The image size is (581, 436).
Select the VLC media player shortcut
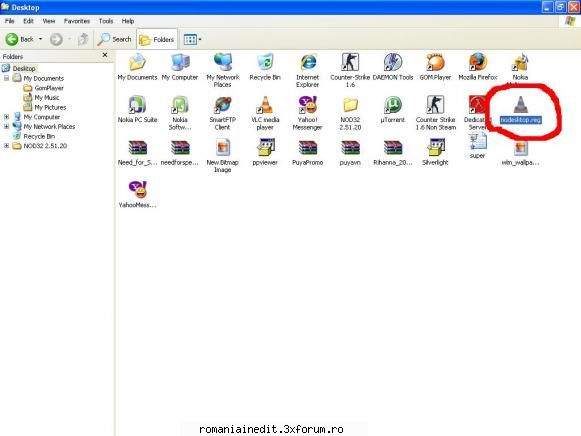[265, 113]
